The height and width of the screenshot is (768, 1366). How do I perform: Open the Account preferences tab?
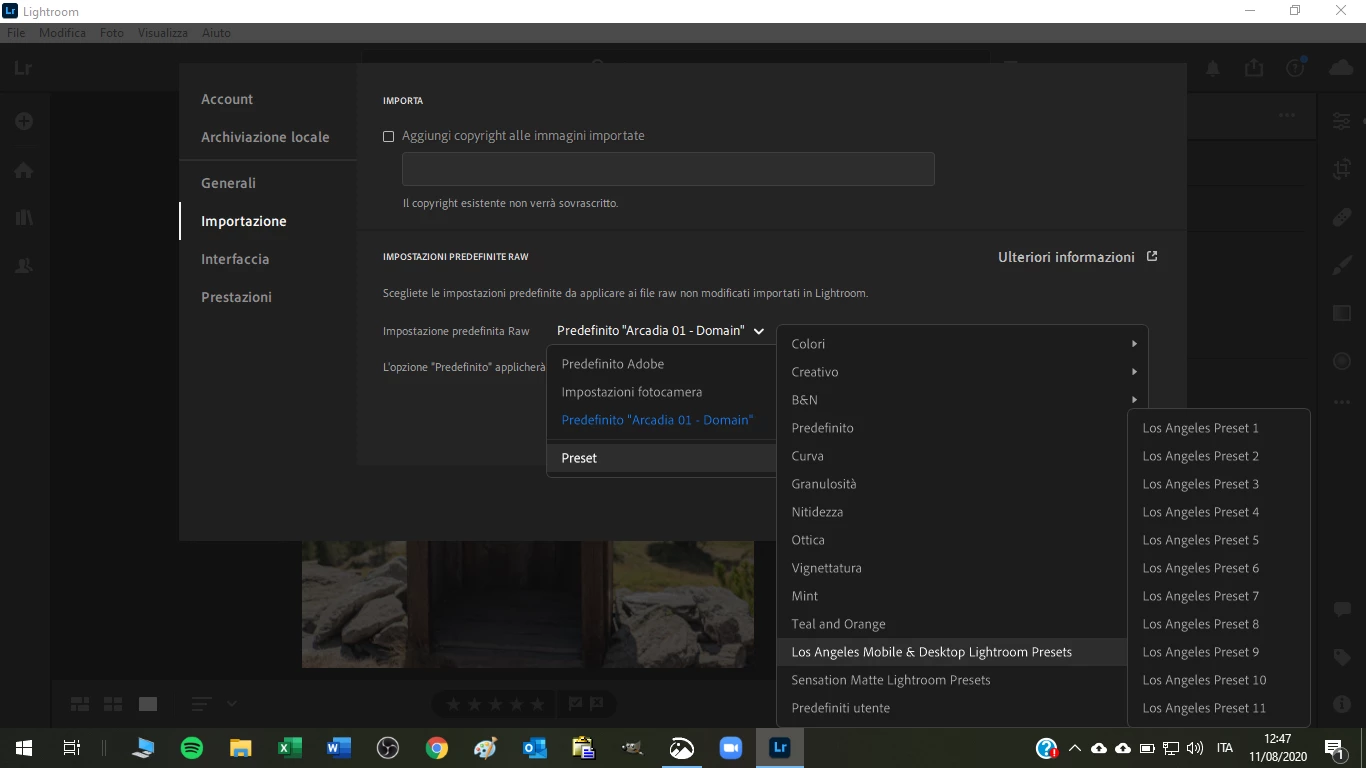(x=227, y=99)
